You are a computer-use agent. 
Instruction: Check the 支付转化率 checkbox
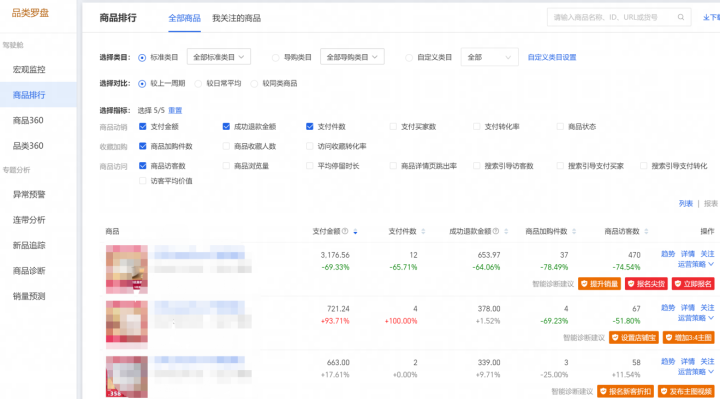tap(477, 126)
